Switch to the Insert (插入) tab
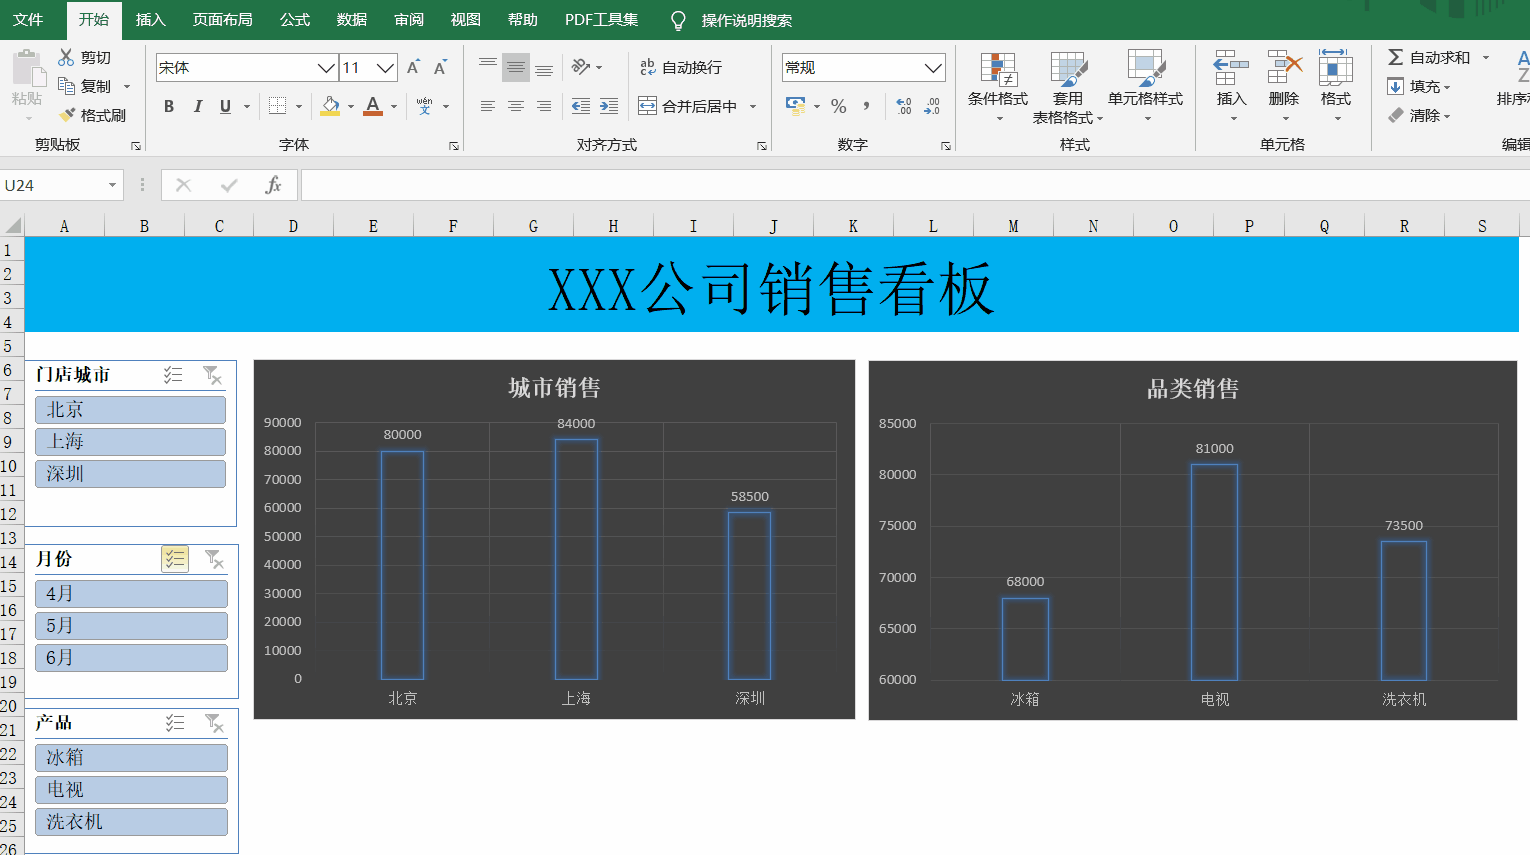Screen dimensions: 1530x855 tap(150, 19)
